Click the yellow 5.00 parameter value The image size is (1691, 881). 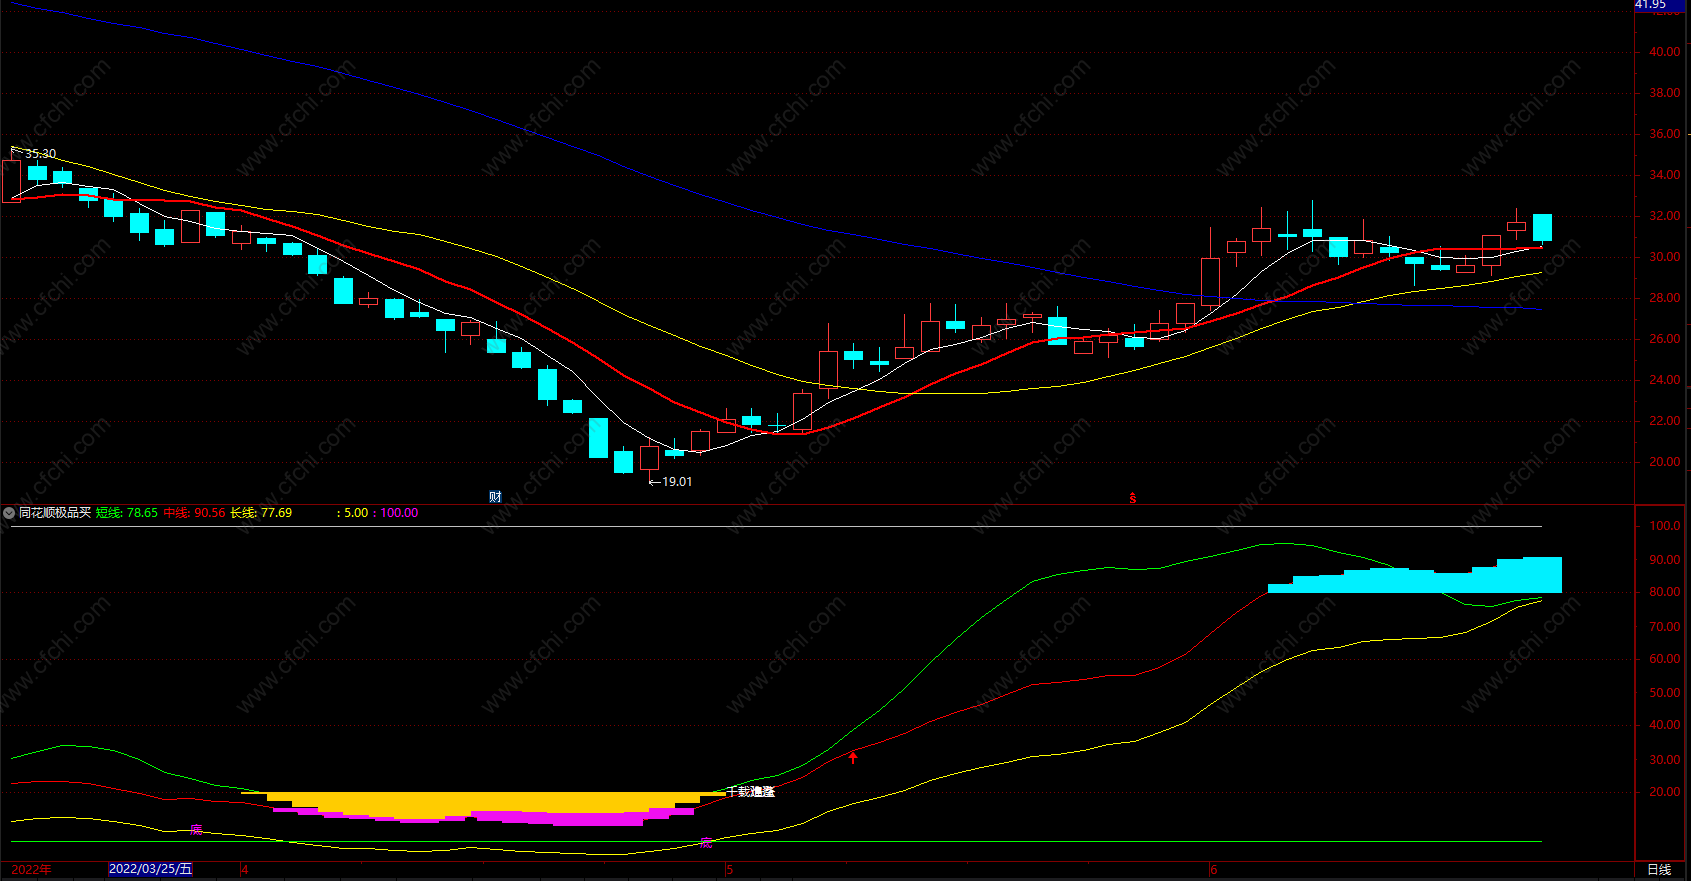click(x=356, y=513)
